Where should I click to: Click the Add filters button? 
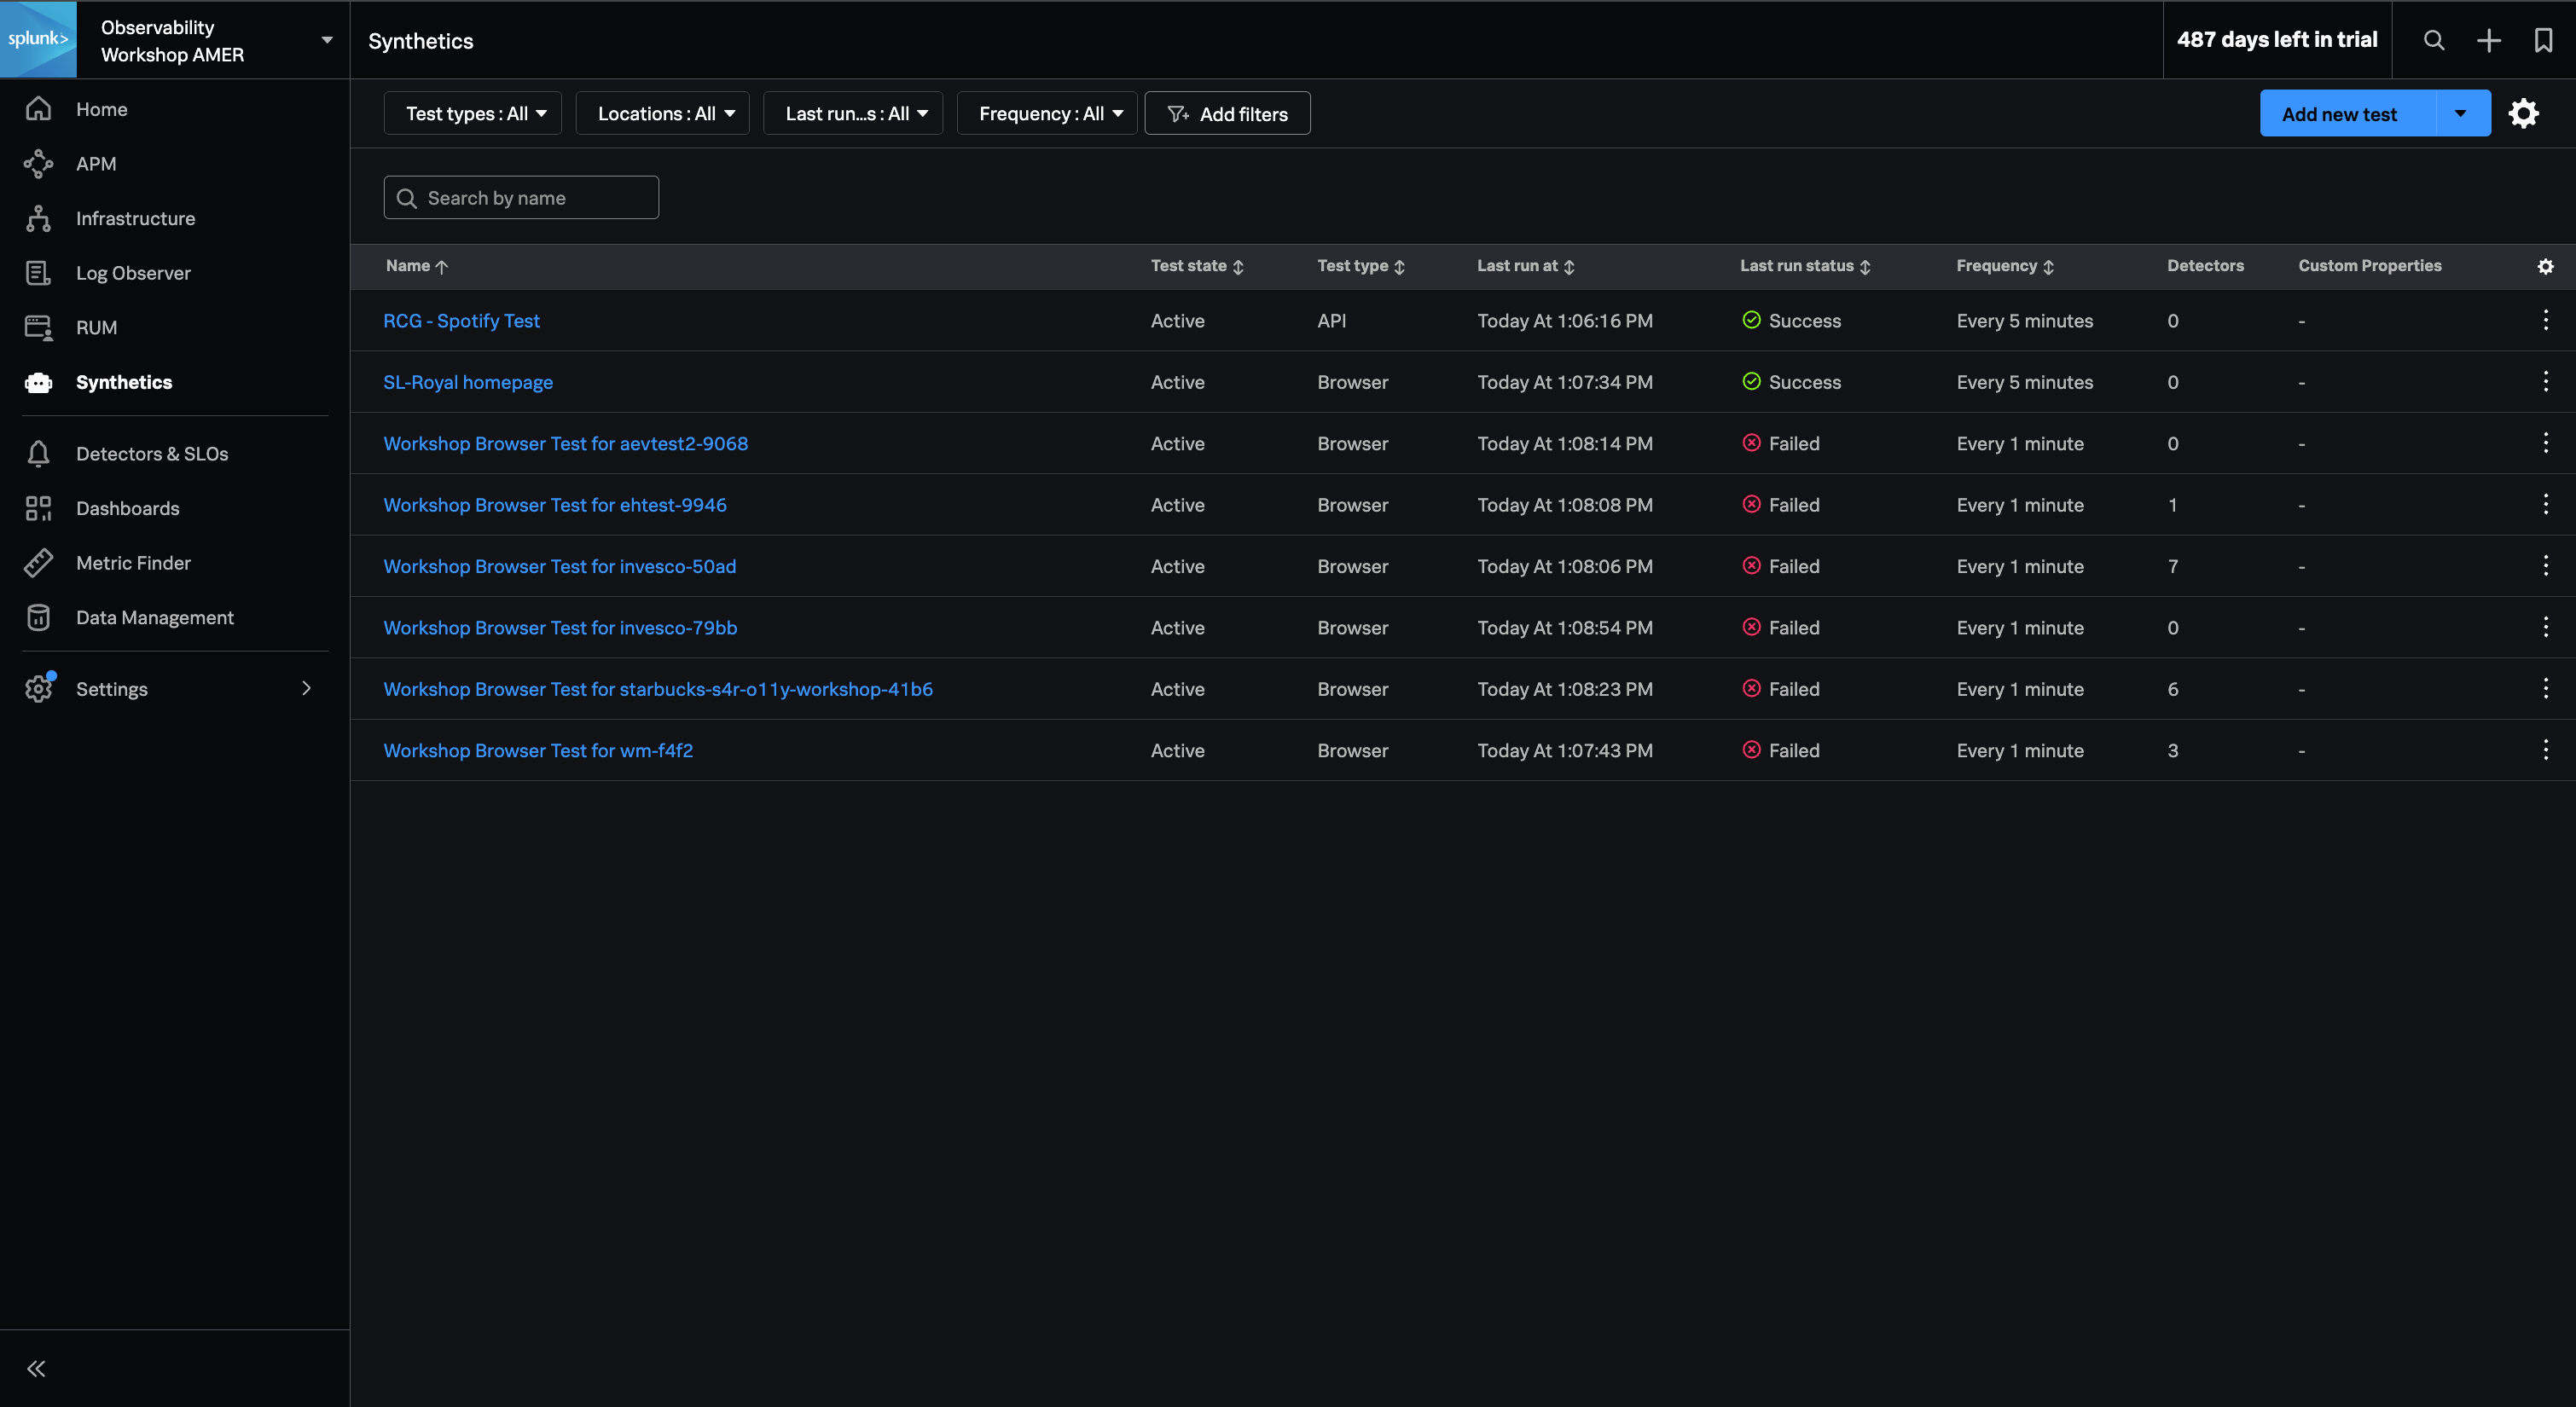pos(1227,114)
